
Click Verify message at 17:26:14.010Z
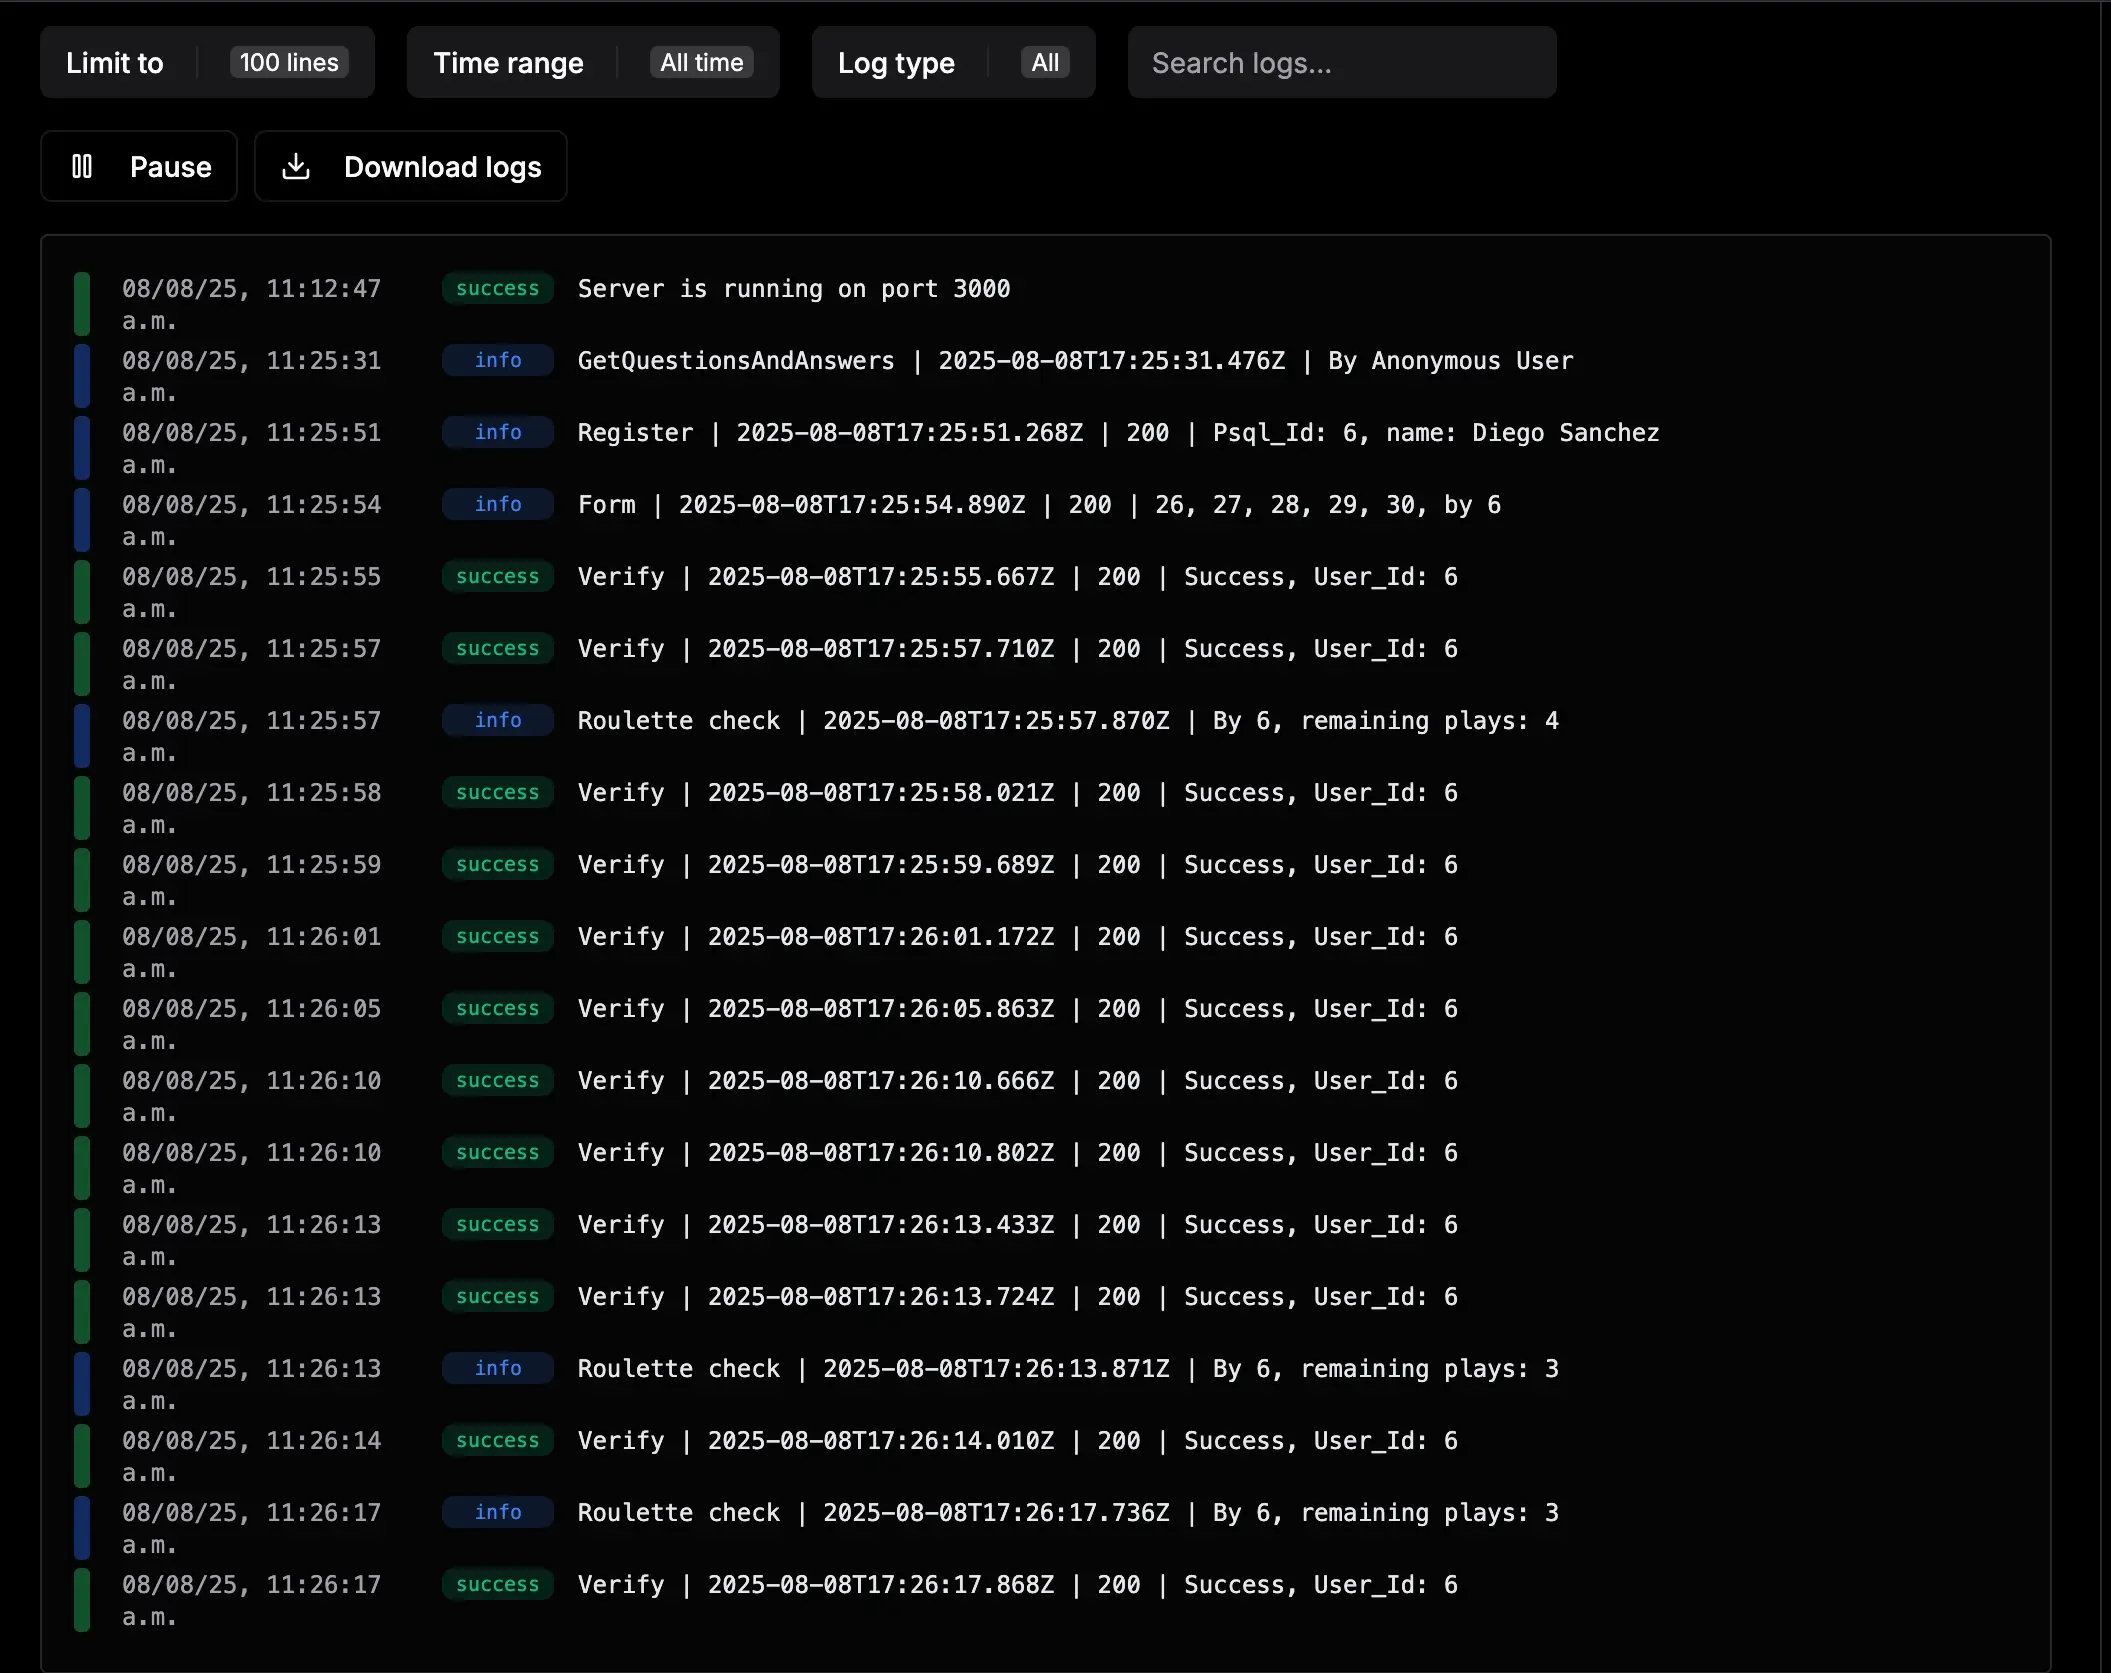(1017, 1441)
